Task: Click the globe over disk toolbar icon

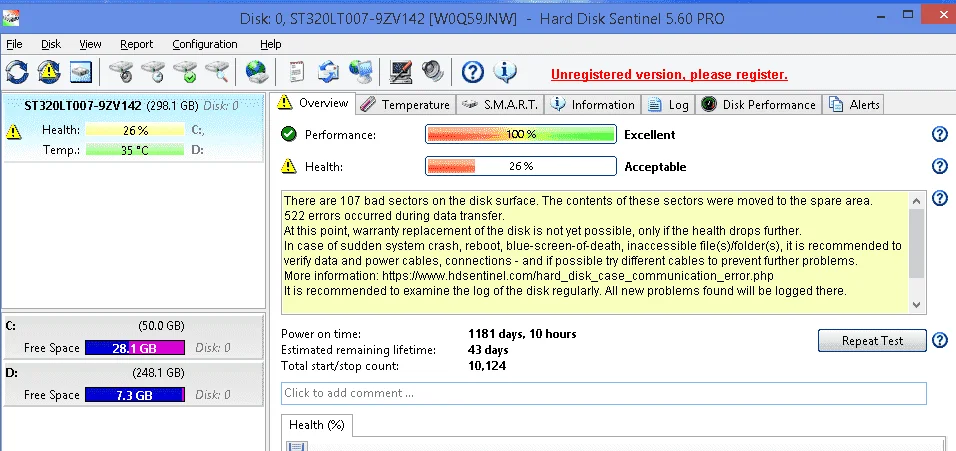Action: pos(257,73)
